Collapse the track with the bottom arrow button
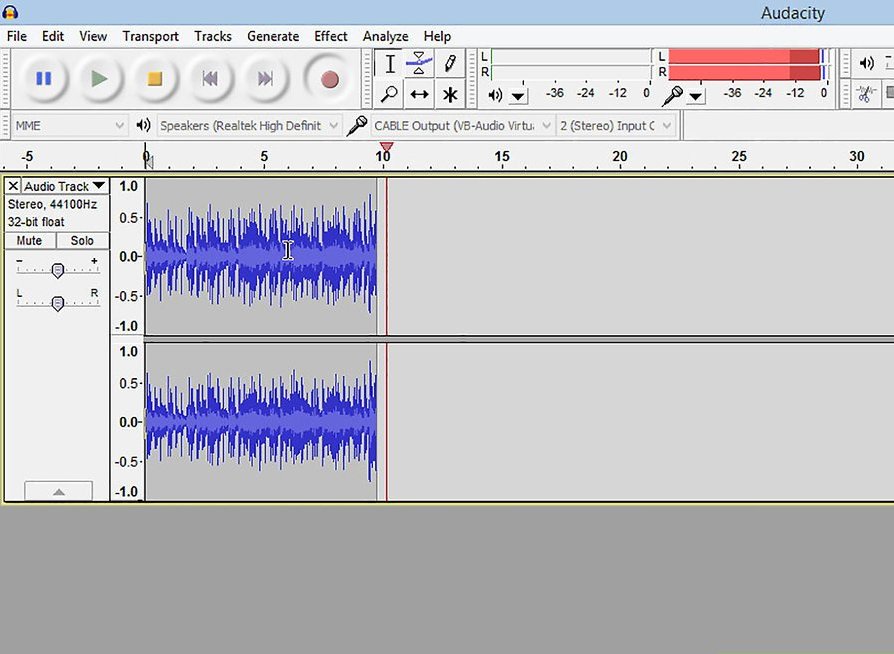The height and width of the screenshot is (654, 894). click(58, 491)
